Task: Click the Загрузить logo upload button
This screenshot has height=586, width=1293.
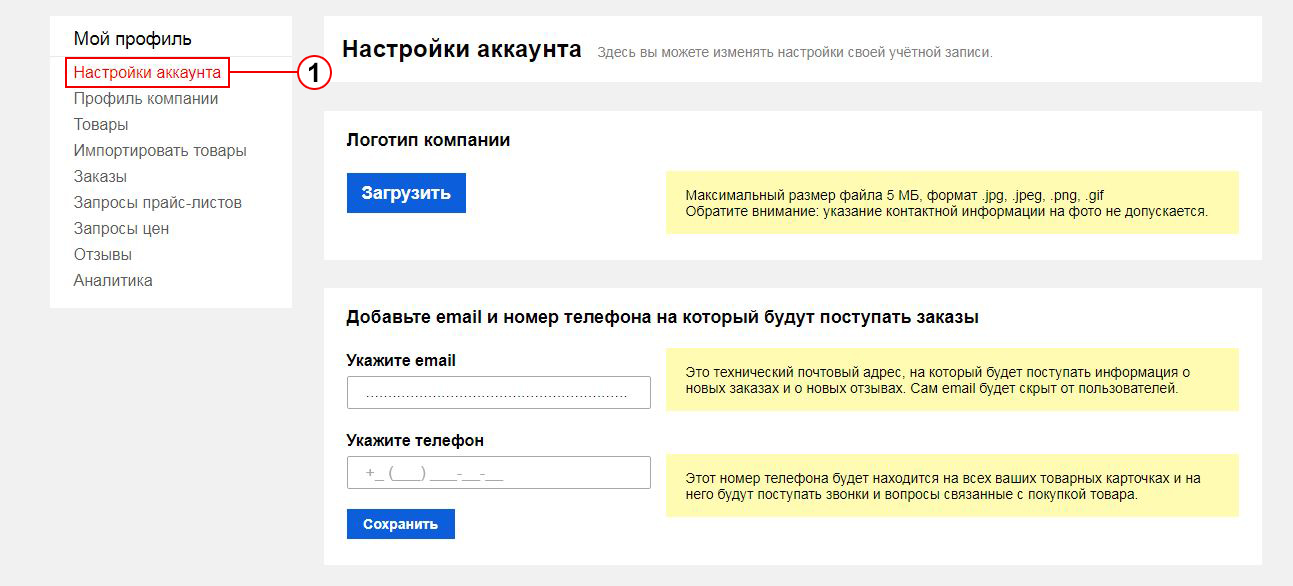Action: tap(406, 193)
